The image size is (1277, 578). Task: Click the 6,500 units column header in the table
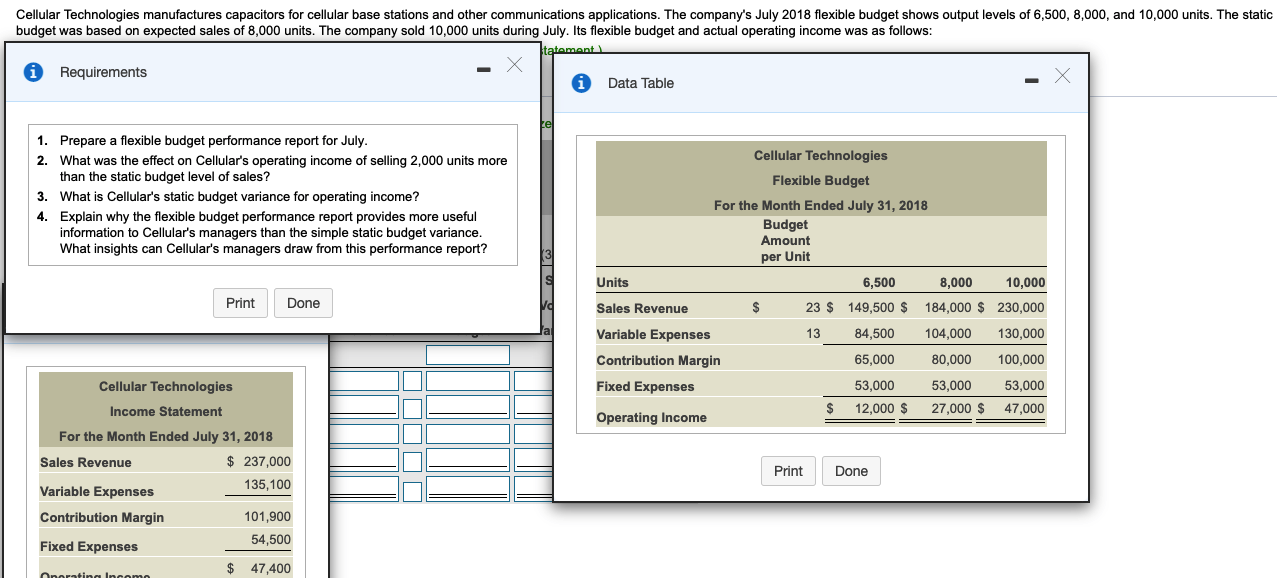click(x=879, y=283)
